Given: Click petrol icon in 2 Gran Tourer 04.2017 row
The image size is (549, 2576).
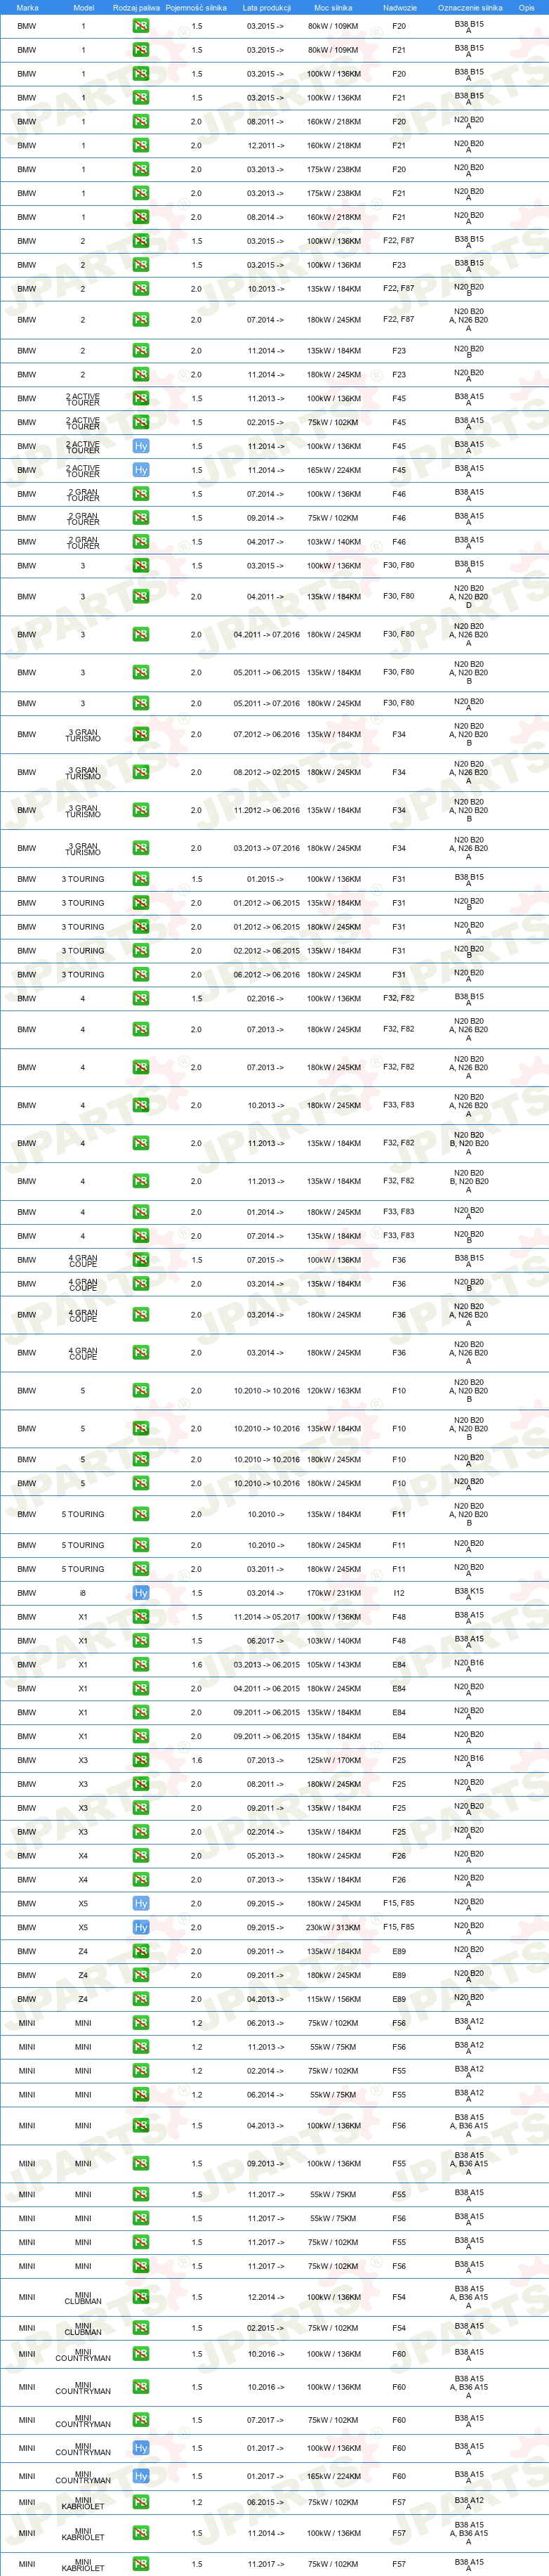Looking at the screenshot, I should coord(141,542).
